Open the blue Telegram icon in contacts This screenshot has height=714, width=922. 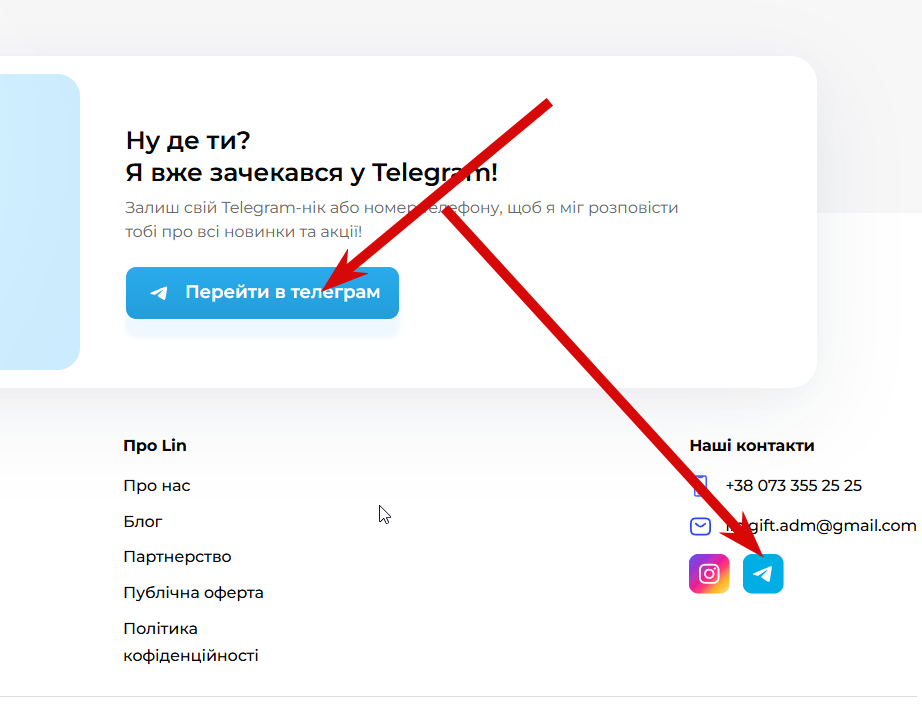coord(763,573)
